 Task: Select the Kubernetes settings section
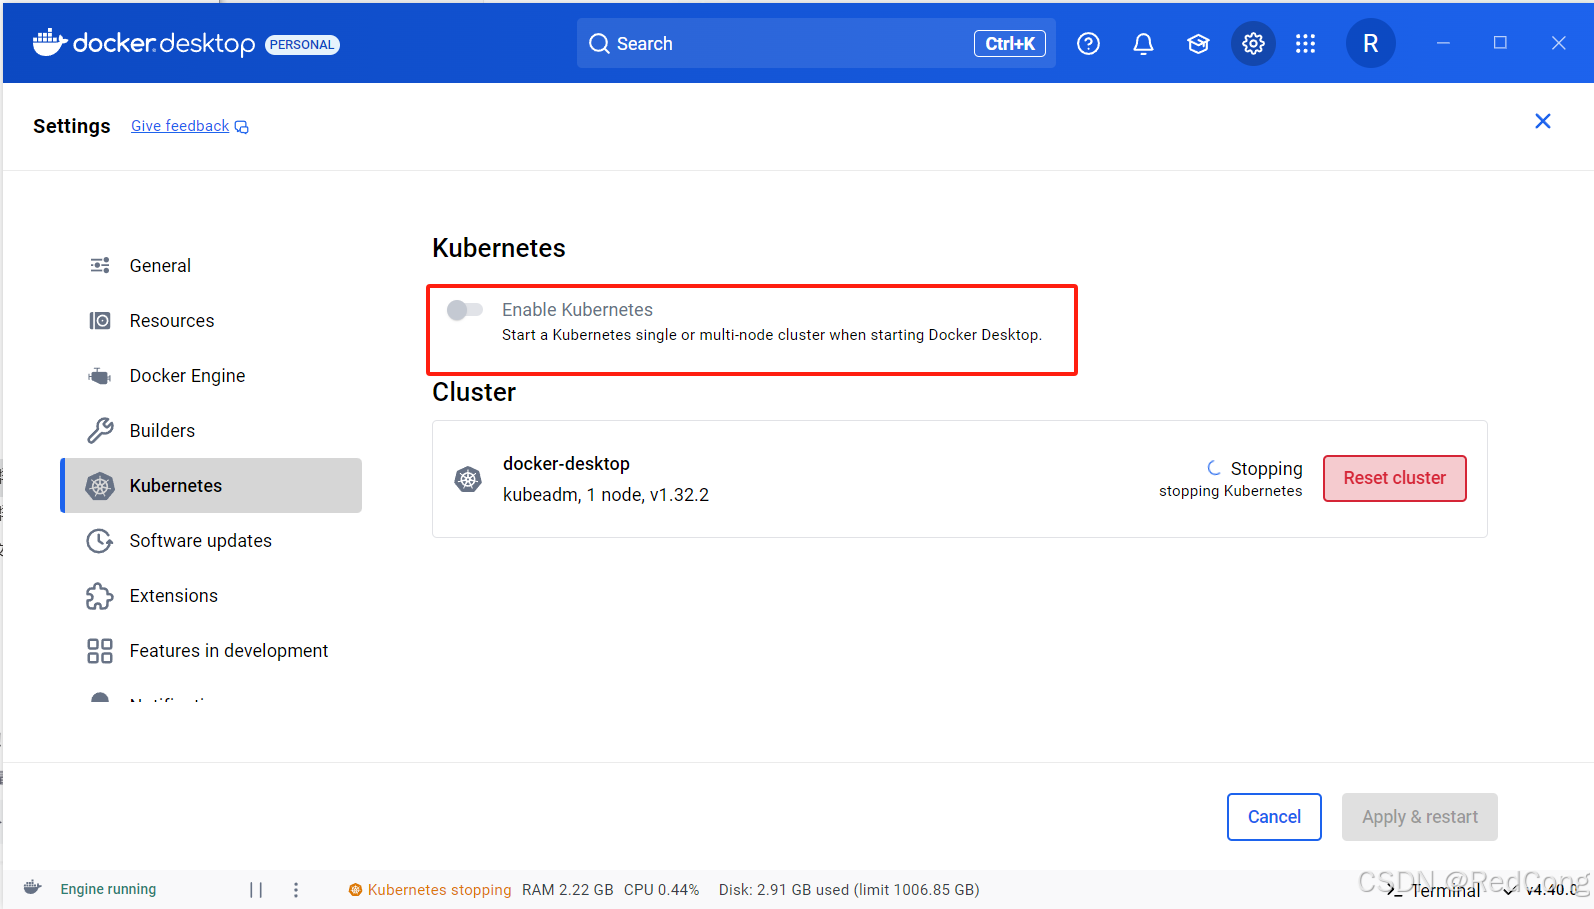(211, 486)
